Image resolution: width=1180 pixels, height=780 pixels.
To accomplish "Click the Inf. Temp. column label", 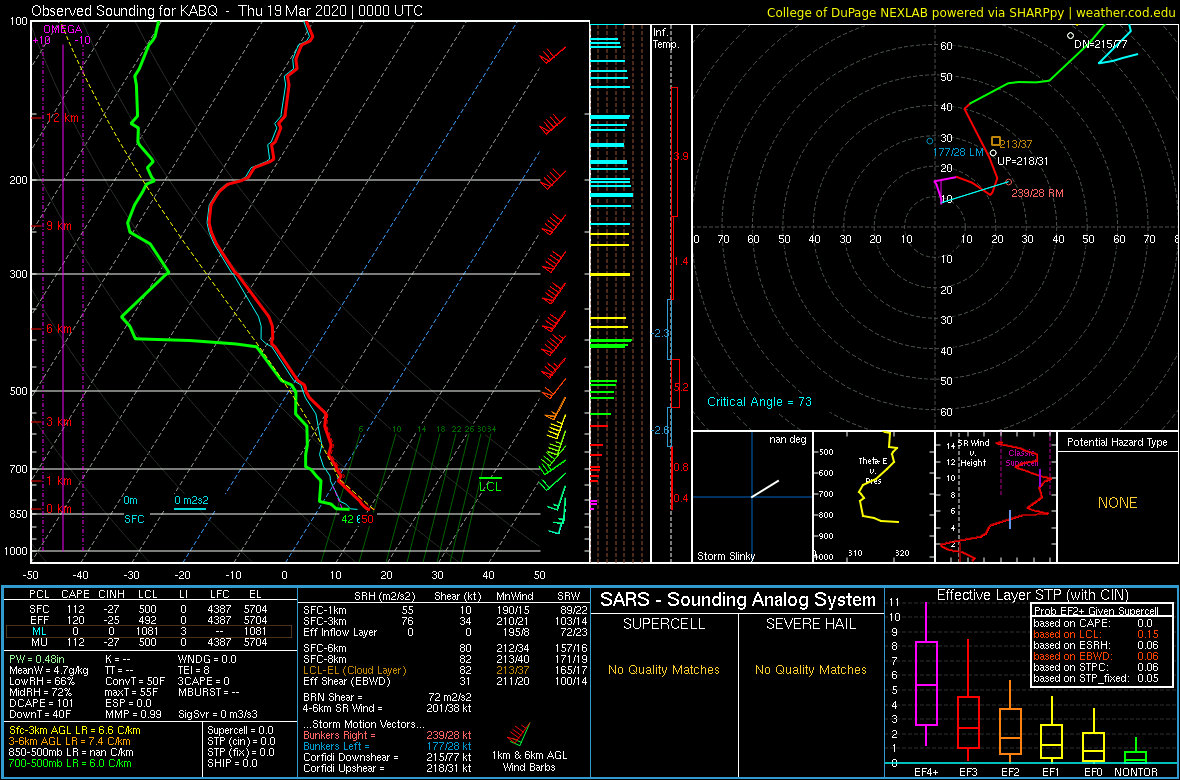I will tap(667, 38).
